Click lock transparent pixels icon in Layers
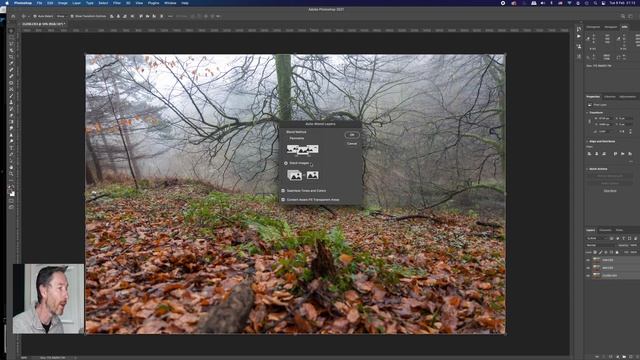 click(595, 252)
